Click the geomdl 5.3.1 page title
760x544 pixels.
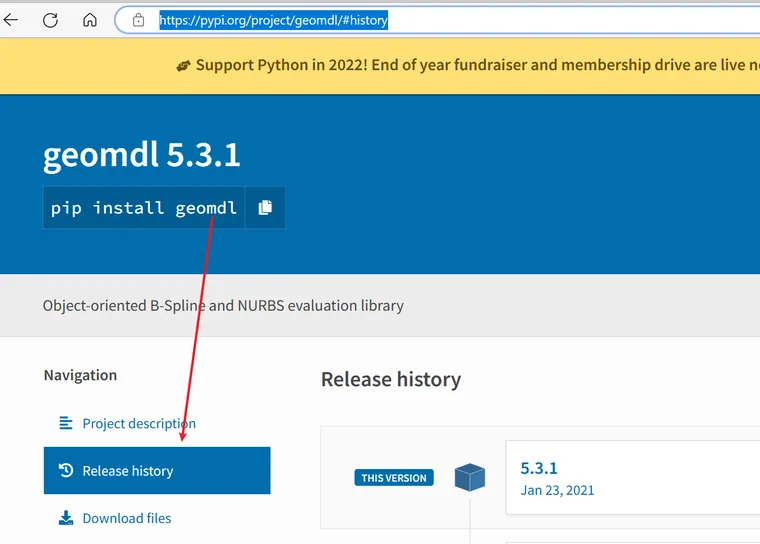tap(142, 155)
